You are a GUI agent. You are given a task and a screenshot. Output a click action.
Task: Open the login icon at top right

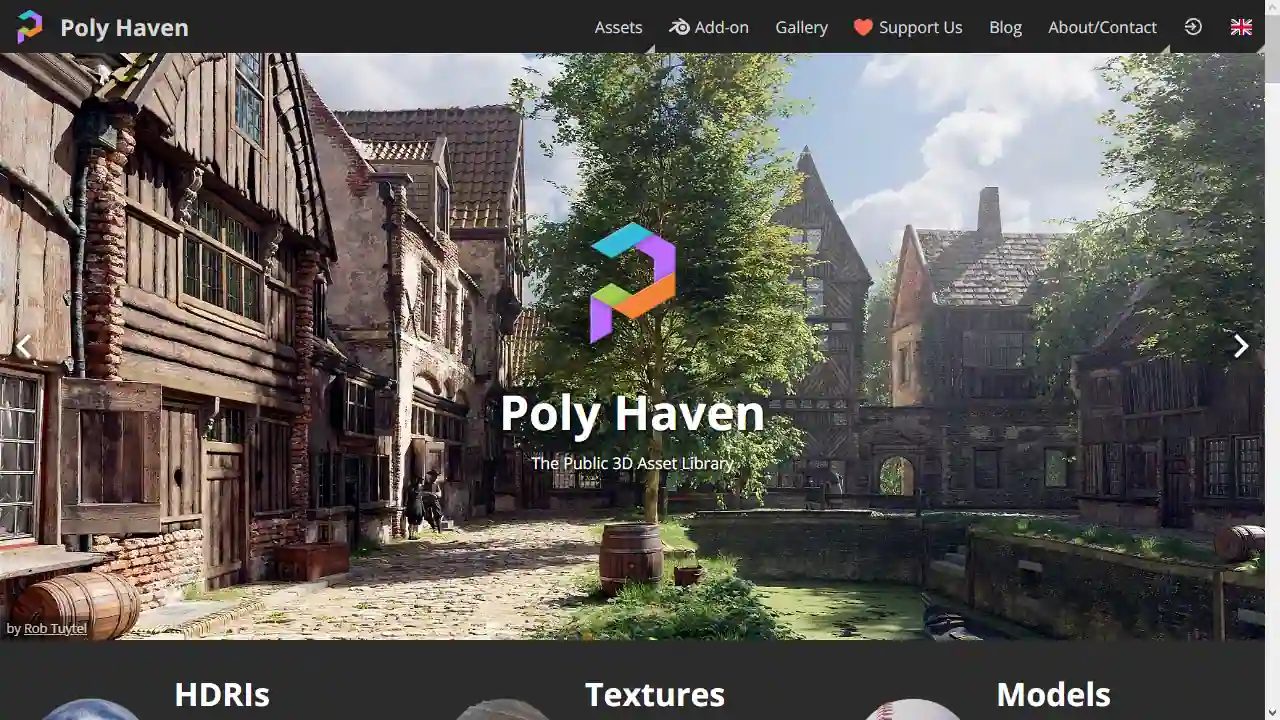(1193, 27)
